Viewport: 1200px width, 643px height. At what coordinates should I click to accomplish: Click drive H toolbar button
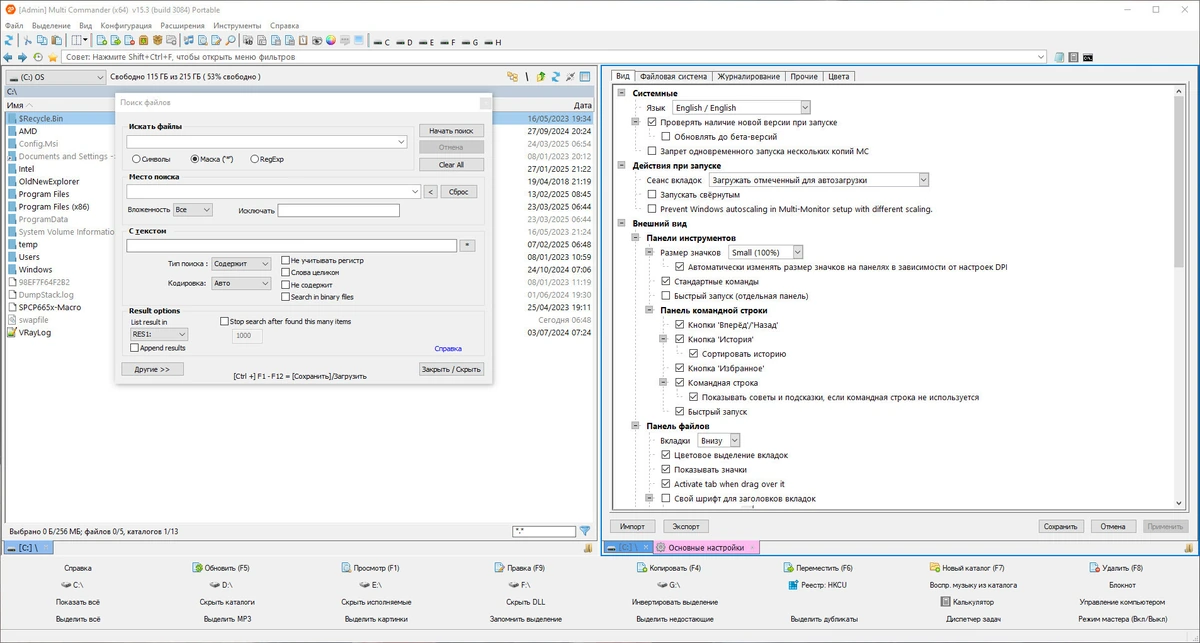click(493, 42)
